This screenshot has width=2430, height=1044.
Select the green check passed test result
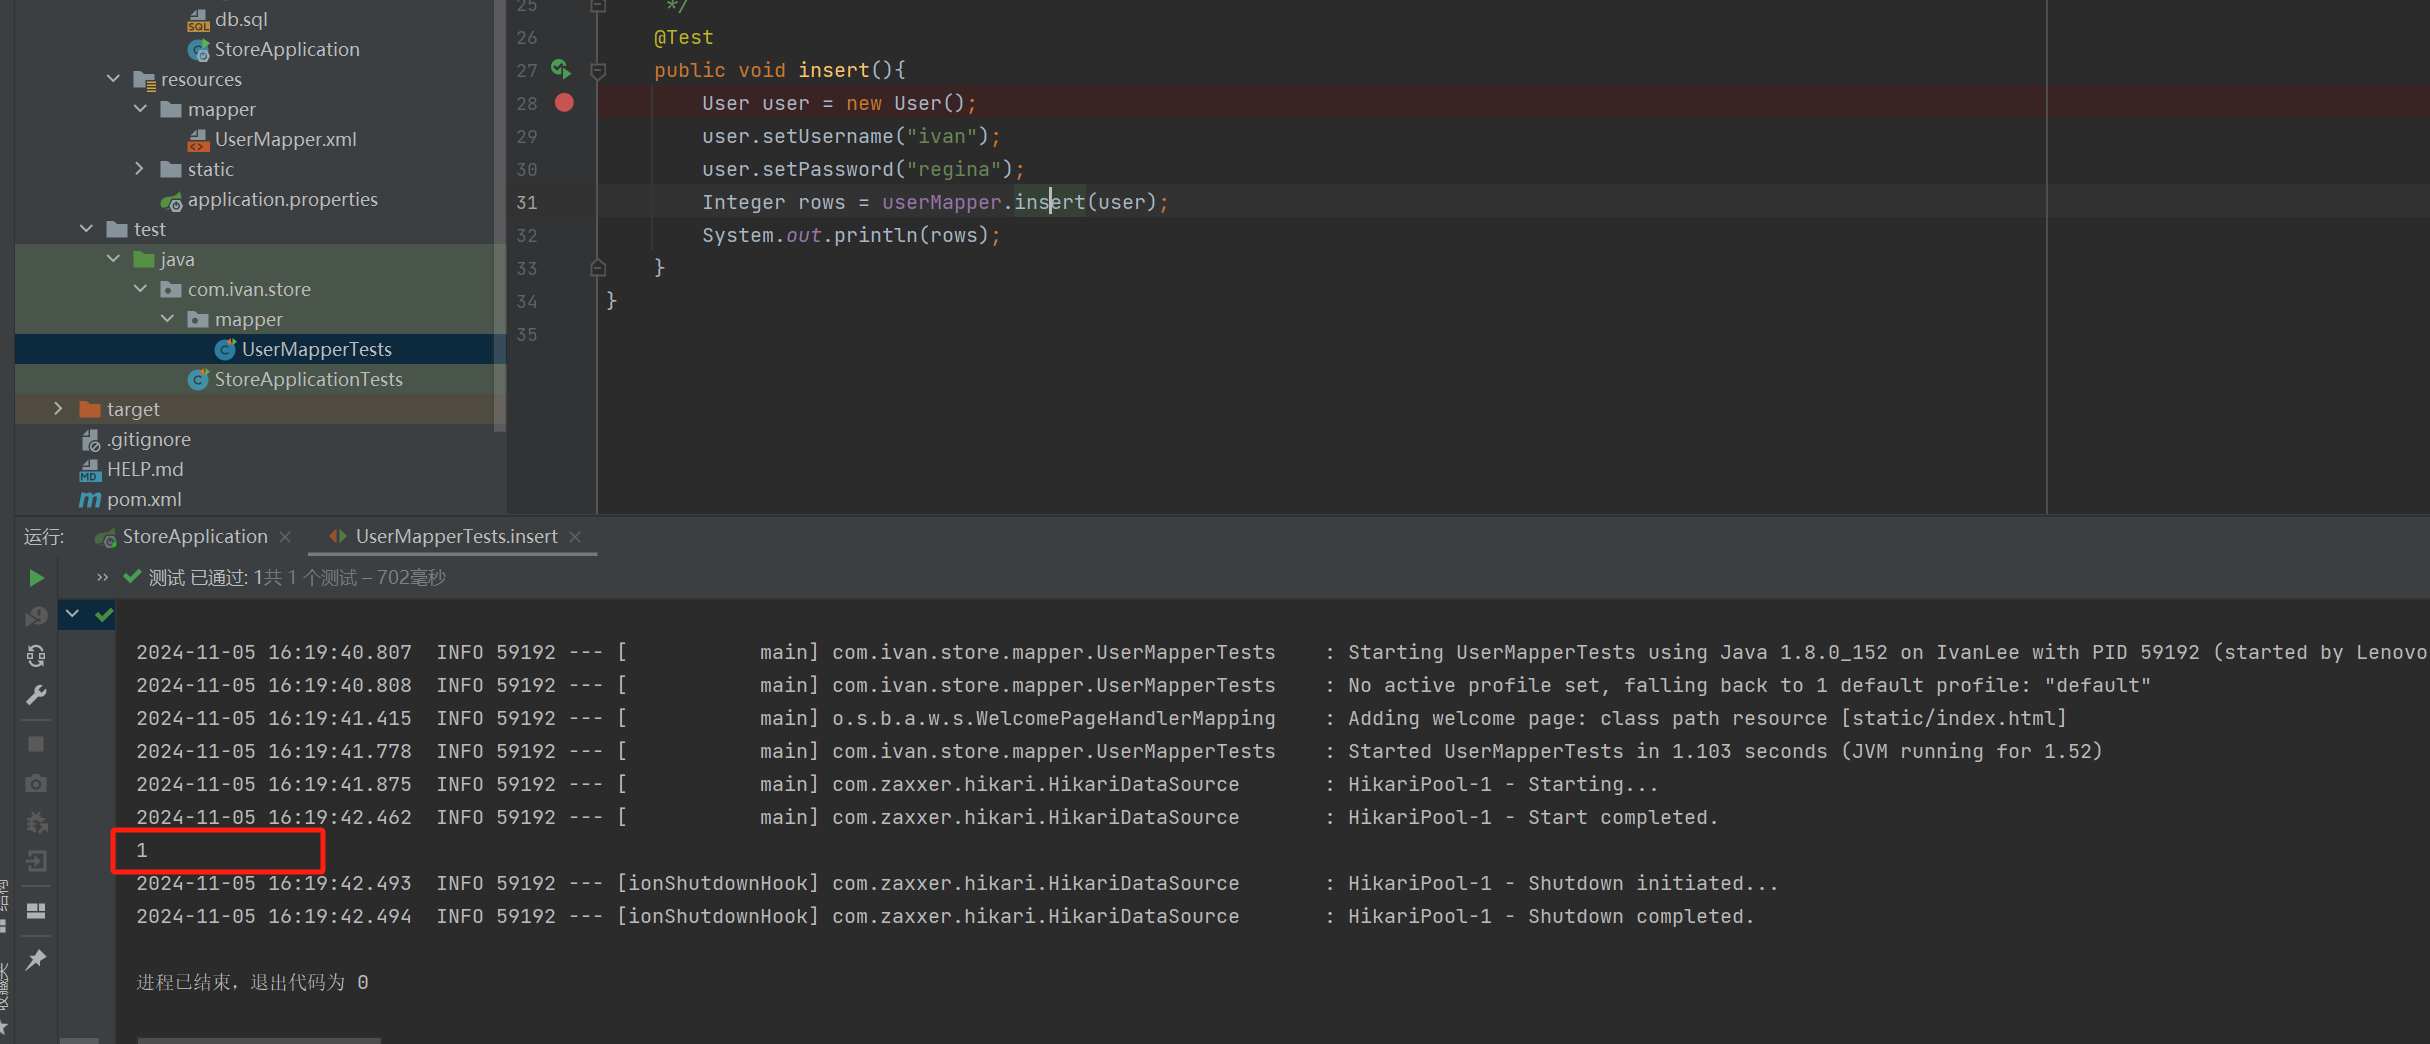(104, 615)
